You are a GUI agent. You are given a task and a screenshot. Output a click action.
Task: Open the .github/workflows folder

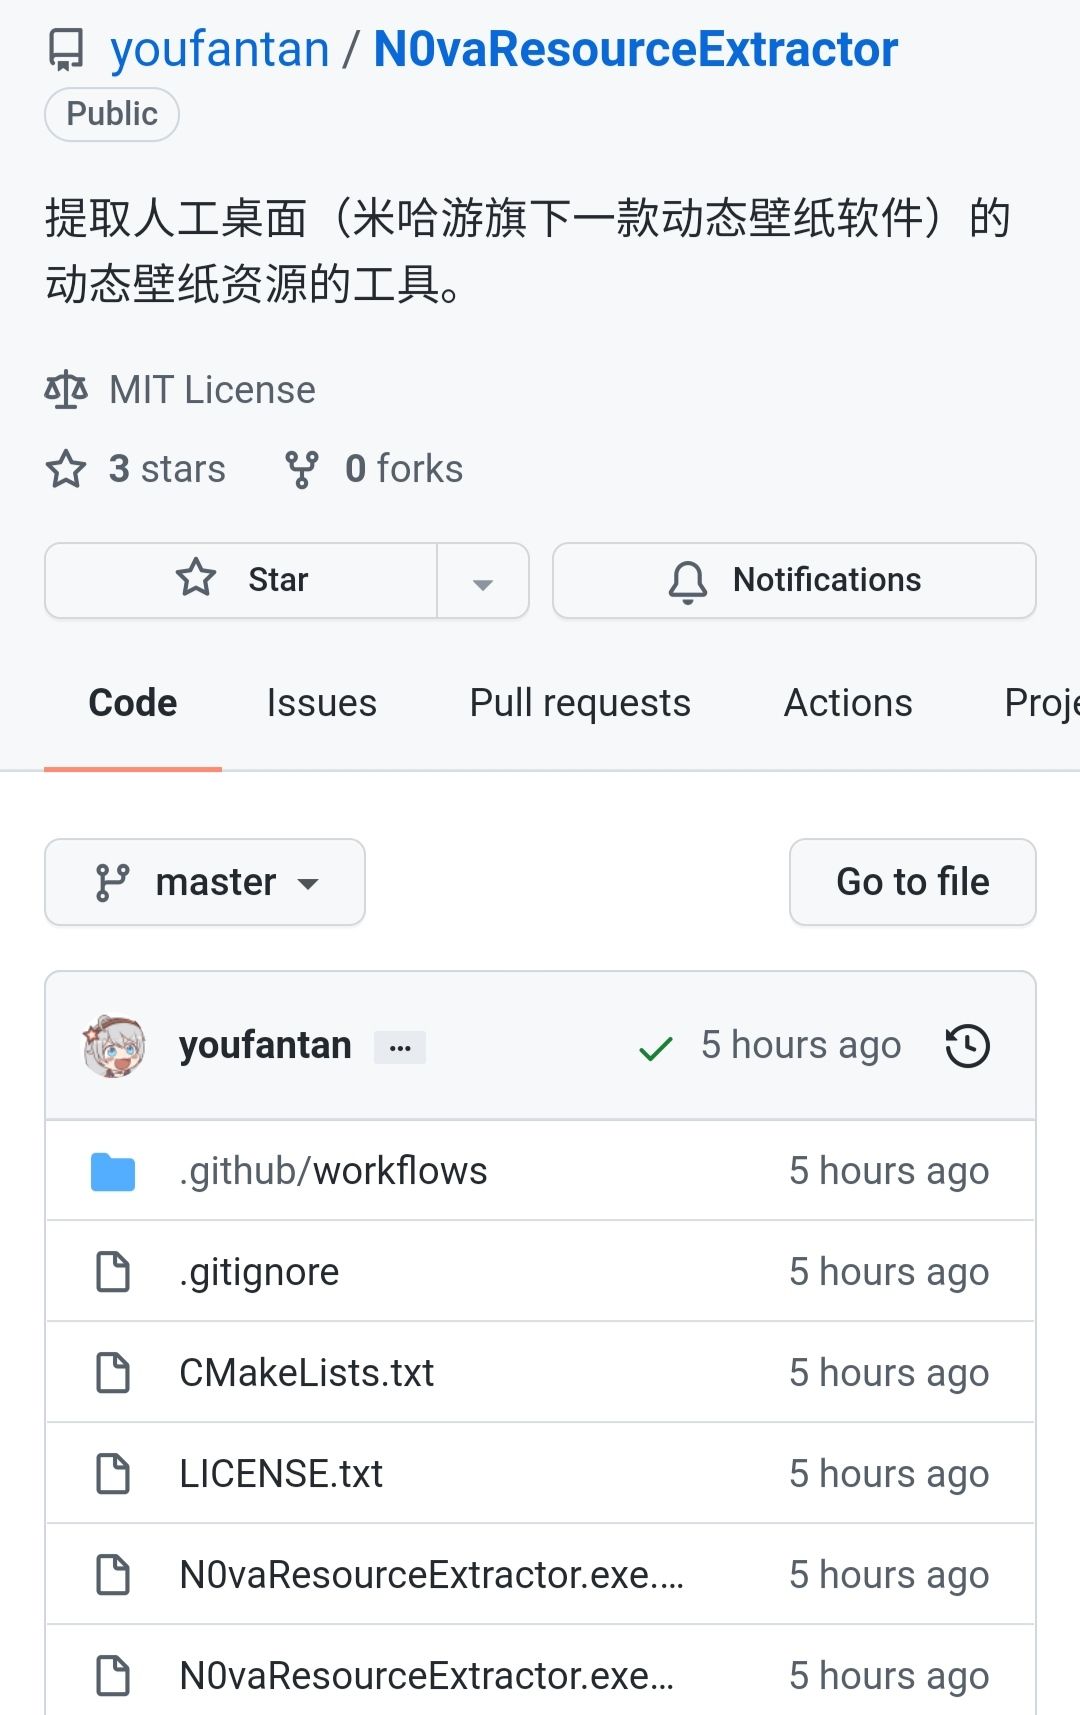click(x=333, y=1171)
